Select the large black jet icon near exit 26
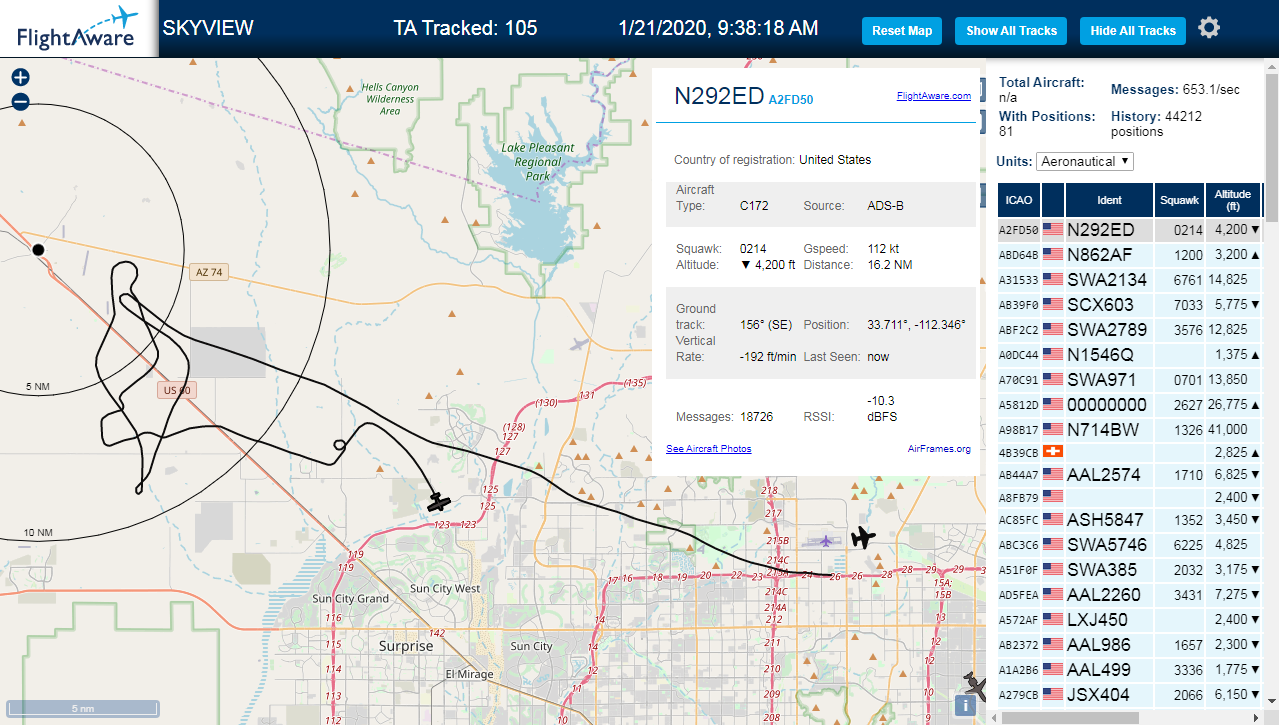The width and height of the screenshot is (1279, 725). 863,538
